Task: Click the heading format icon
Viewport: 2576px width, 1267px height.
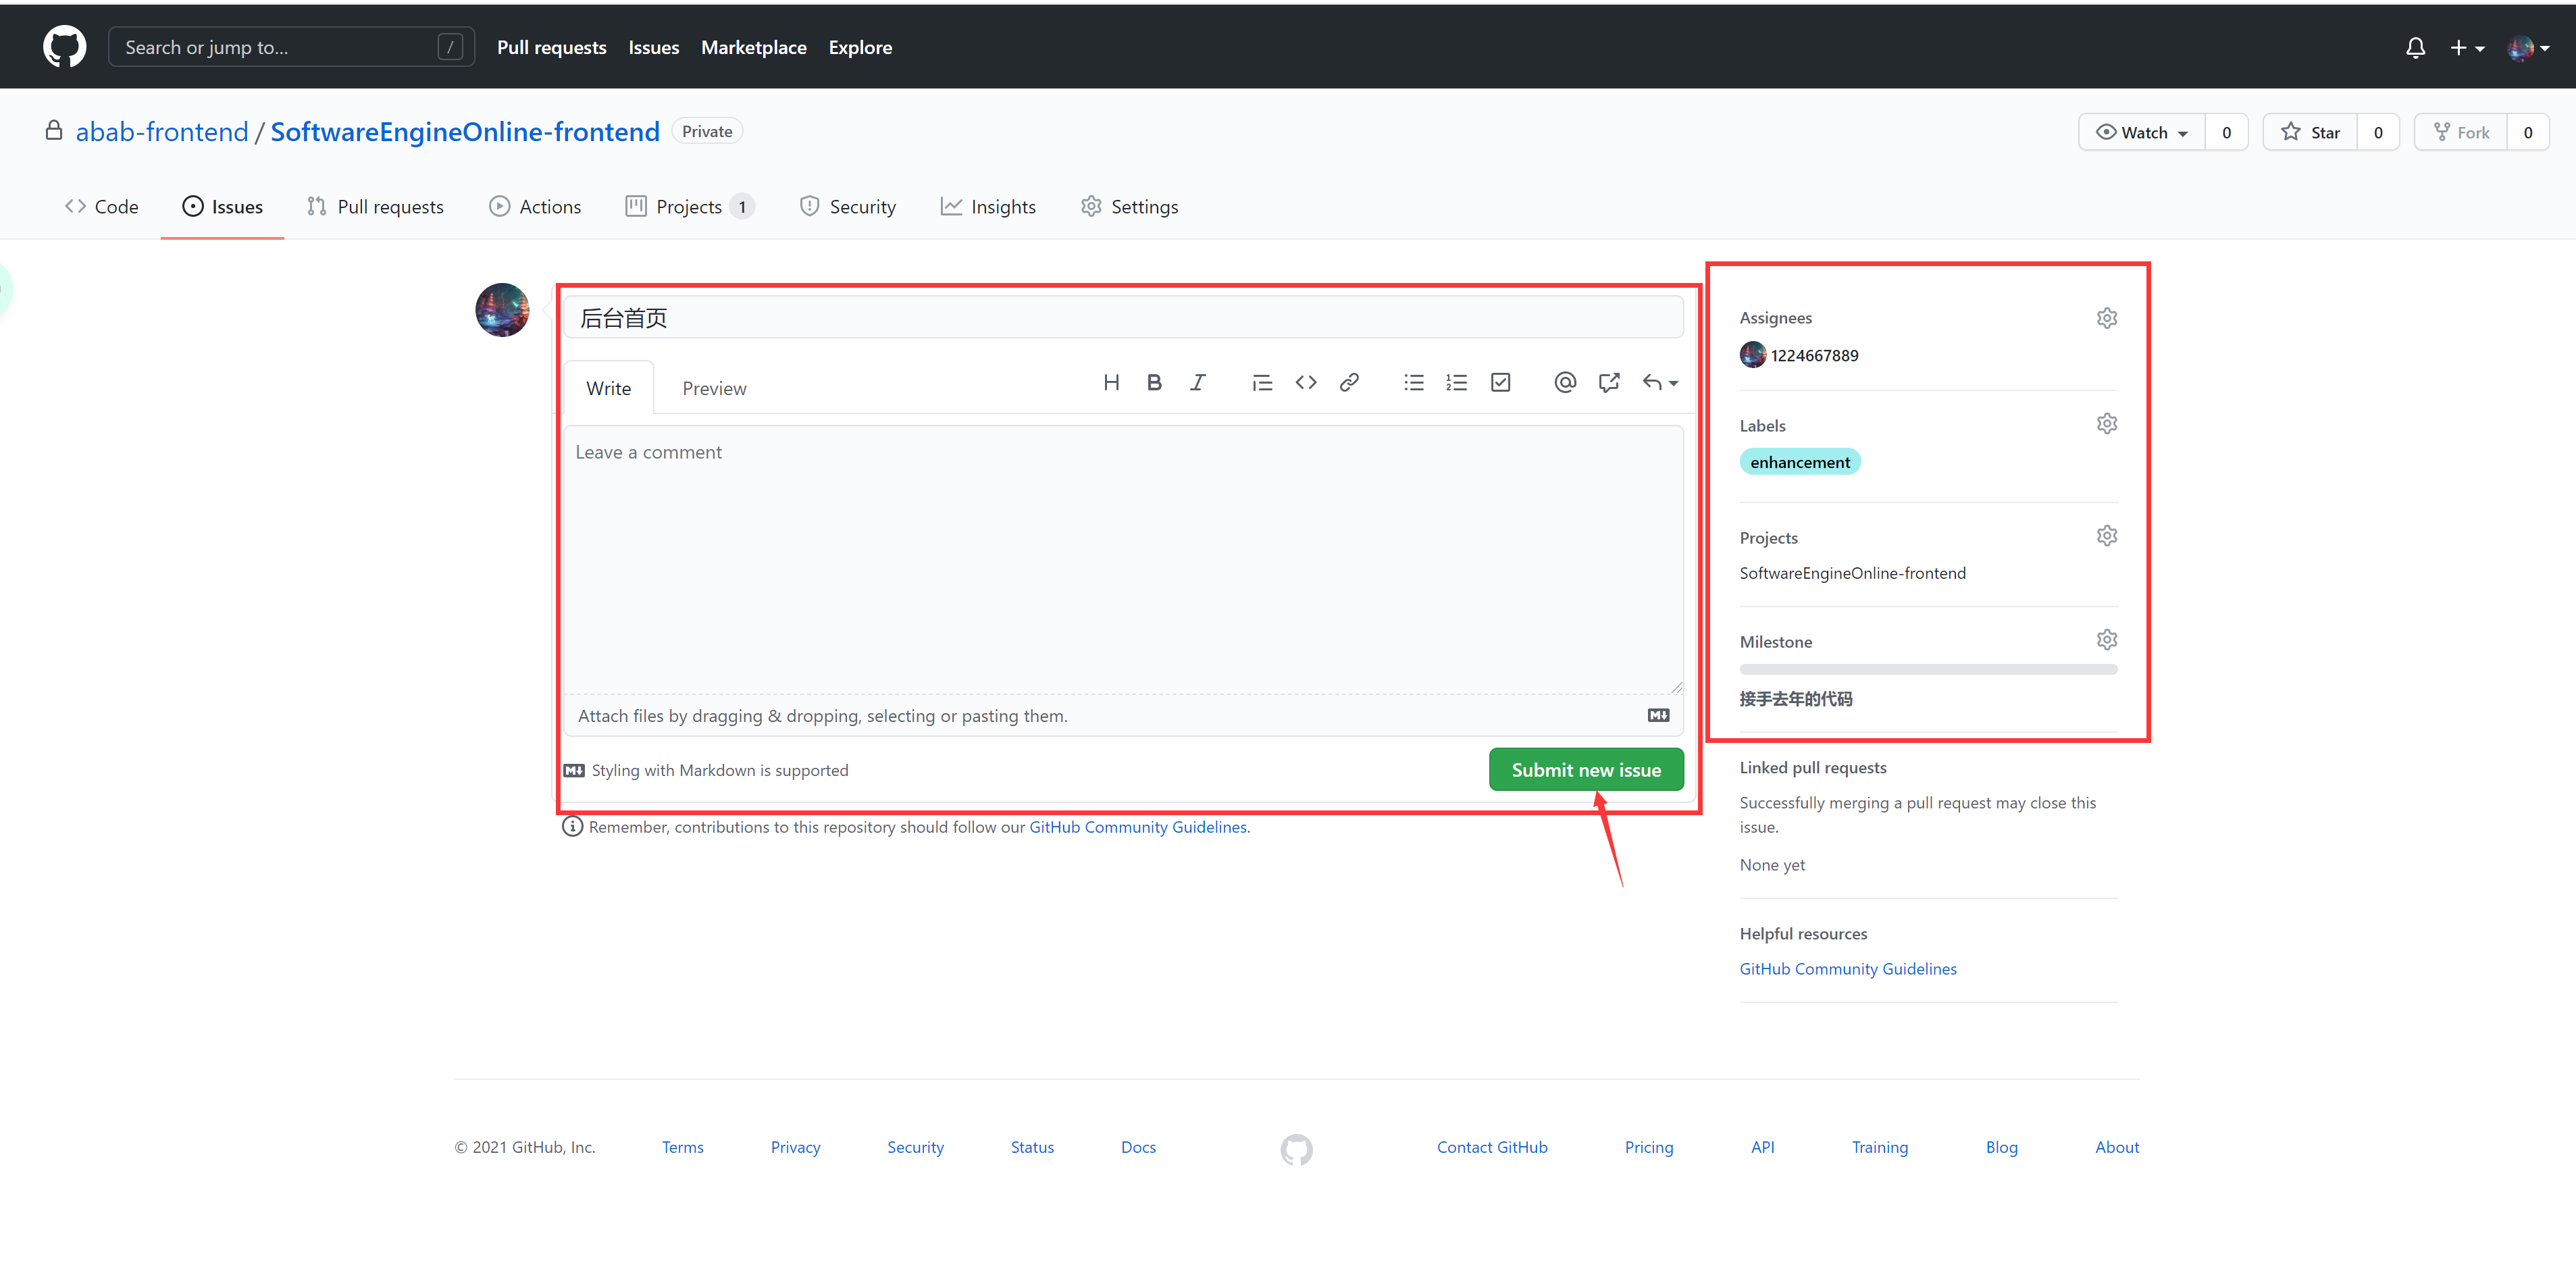Action: pyautogui.click(x=1111, y=383)
